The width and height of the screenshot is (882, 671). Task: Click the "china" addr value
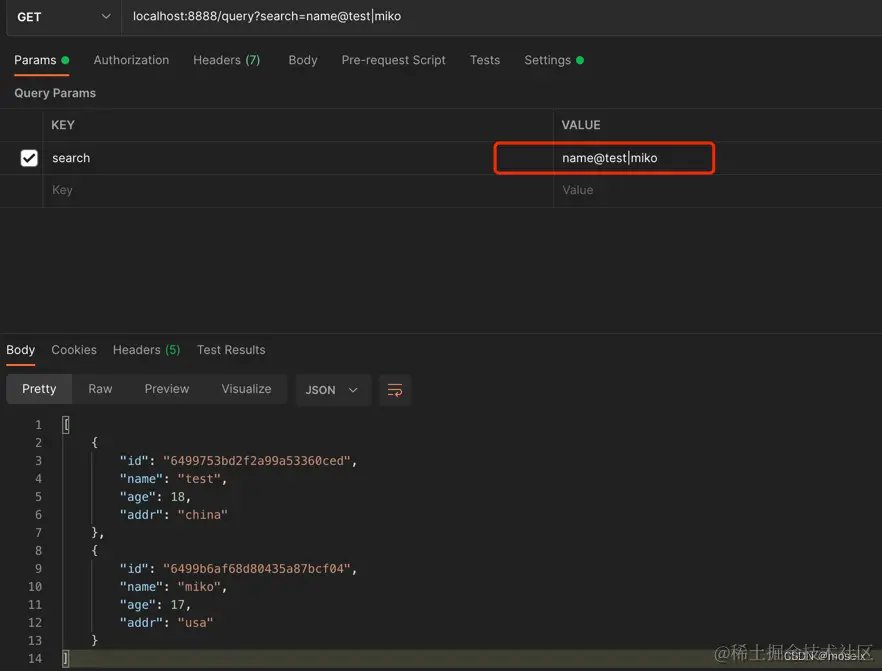[202, 515]
